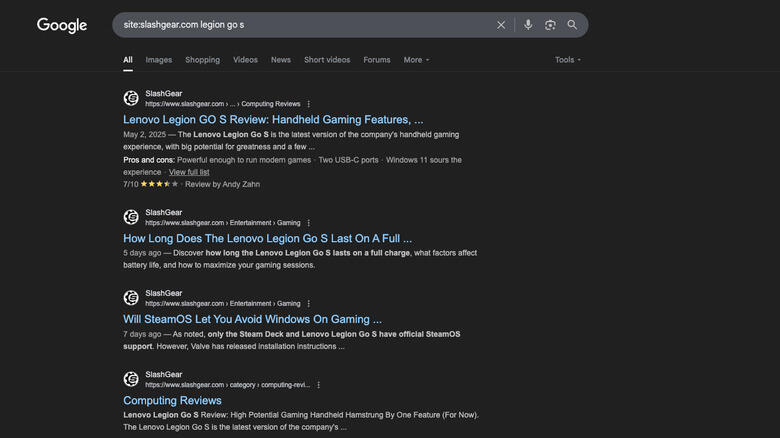The height and width of the screenshot is (438, 780).
Task: Click '5 days ago' snippet date
Action: pos(142,253)
